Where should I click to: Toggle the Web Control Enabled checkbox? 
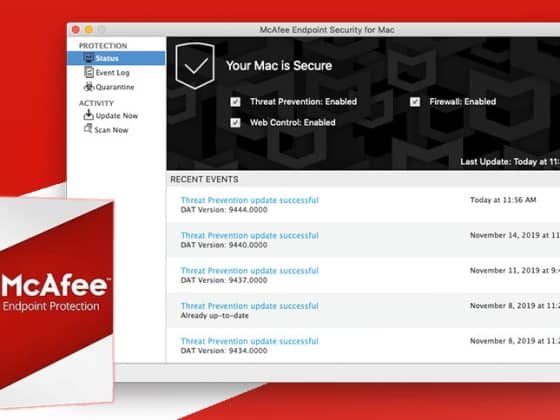[235, 123]
